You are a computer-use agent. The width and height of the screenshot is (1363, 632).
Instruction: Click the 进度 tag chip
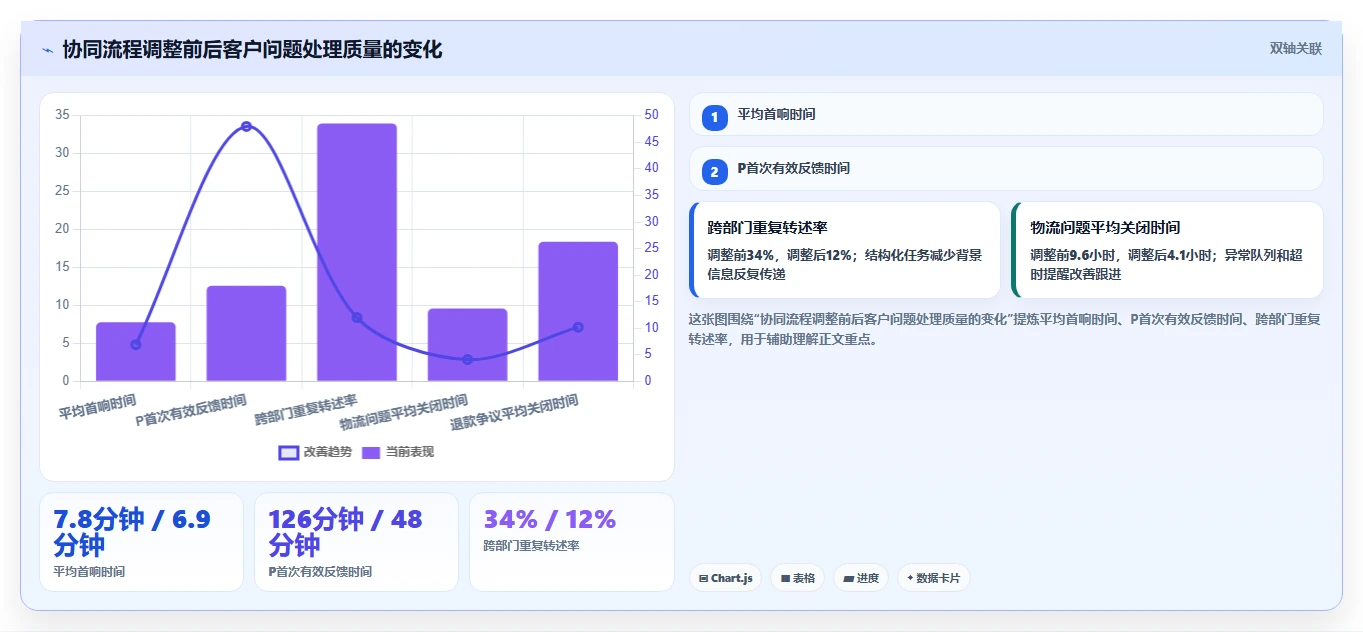click(861, 578)
